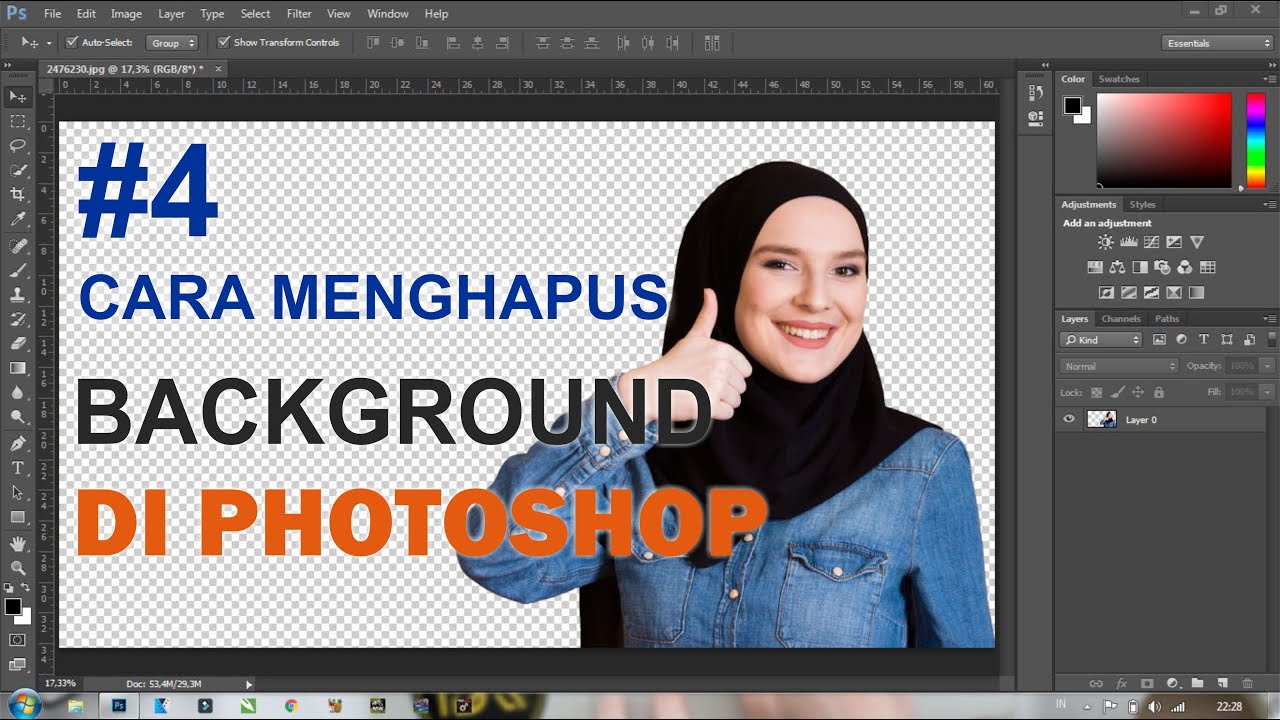Add a Photo Filter adjustment
The image size is (1280, 720).
[1162, 267]
